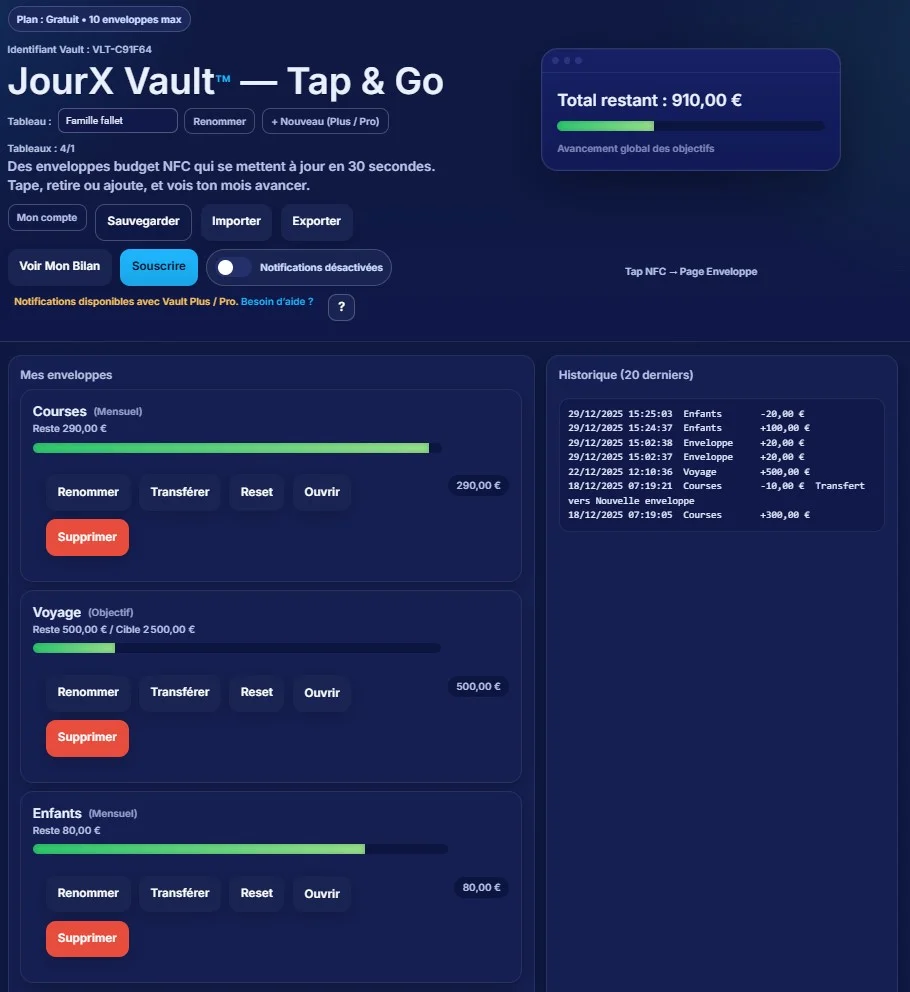Image resolution: width=910 pixels, height=992 pixels.
Task: Rename the Enfants envelope
Action: [x=88, y=893]
